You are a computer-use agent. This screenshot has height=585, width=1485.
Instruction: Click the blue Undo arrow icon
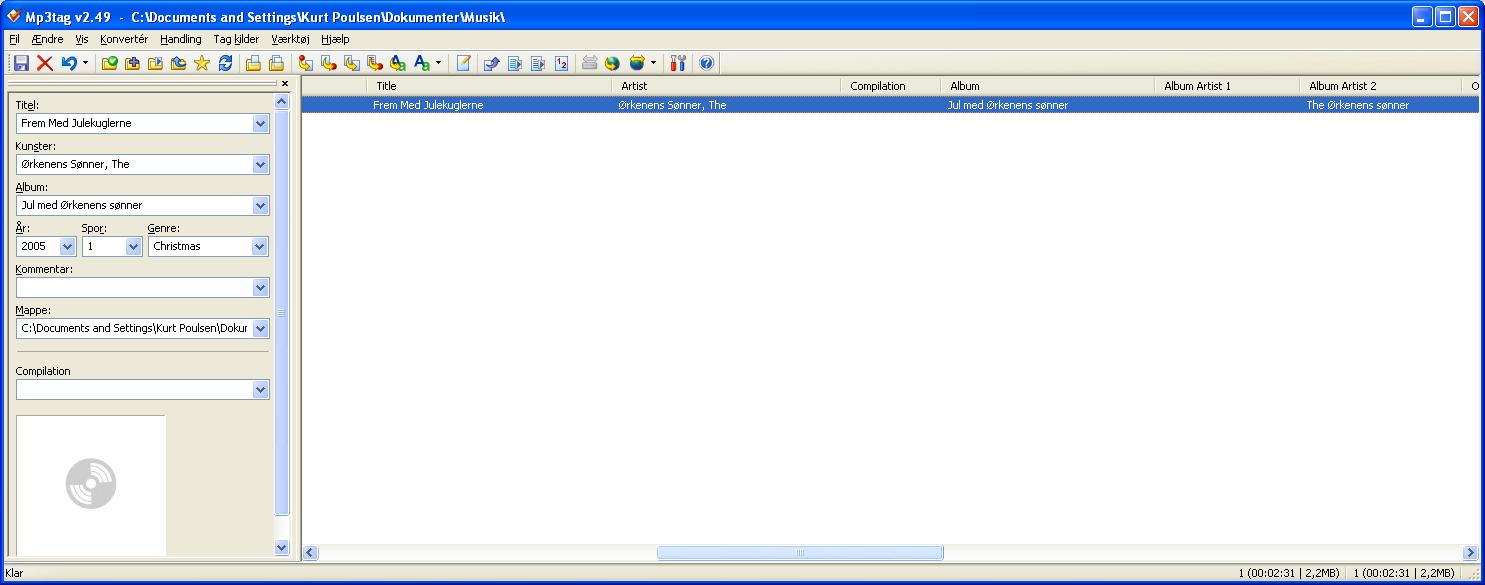point(69,63)
